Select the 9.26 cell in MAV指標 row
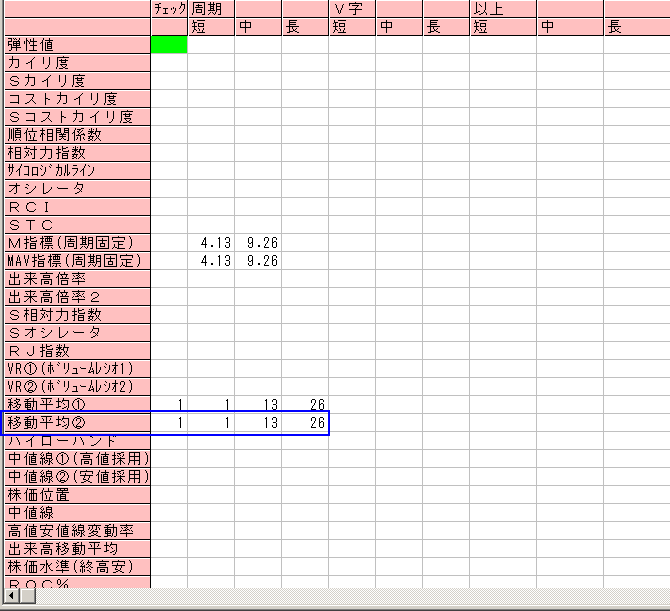This screenshot has height=611, width=670. pyautogui.click(x=258, y=261)
